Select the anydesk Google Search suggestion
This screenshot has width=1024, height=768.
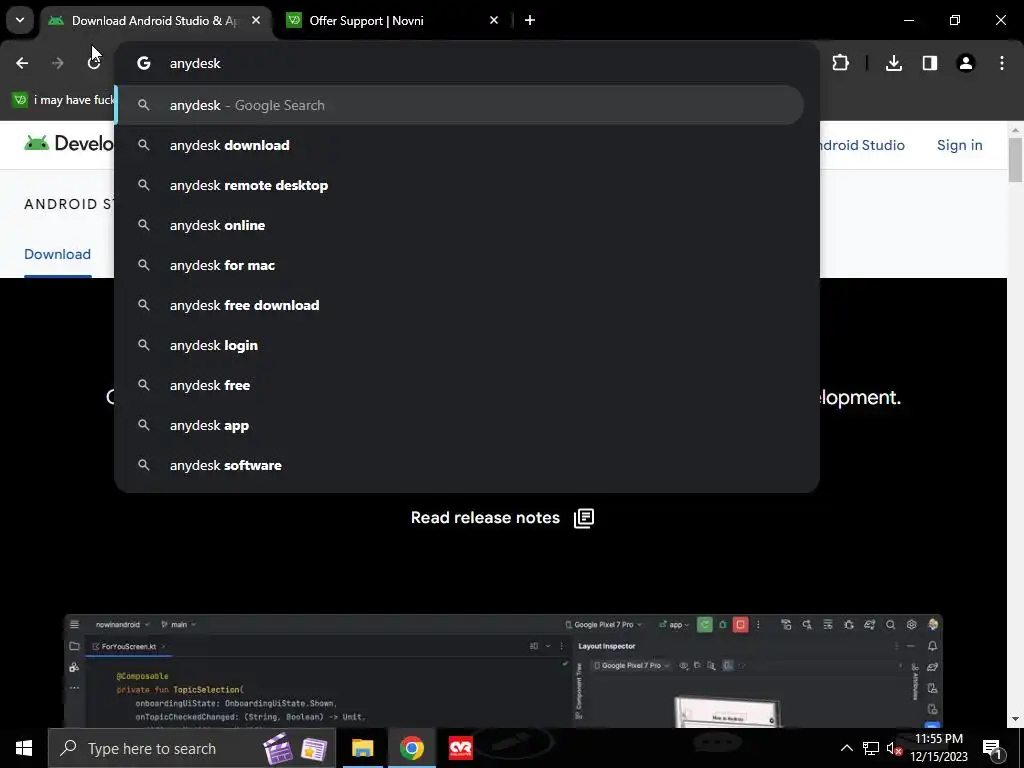pyautogui.click(x=460, y=105)
